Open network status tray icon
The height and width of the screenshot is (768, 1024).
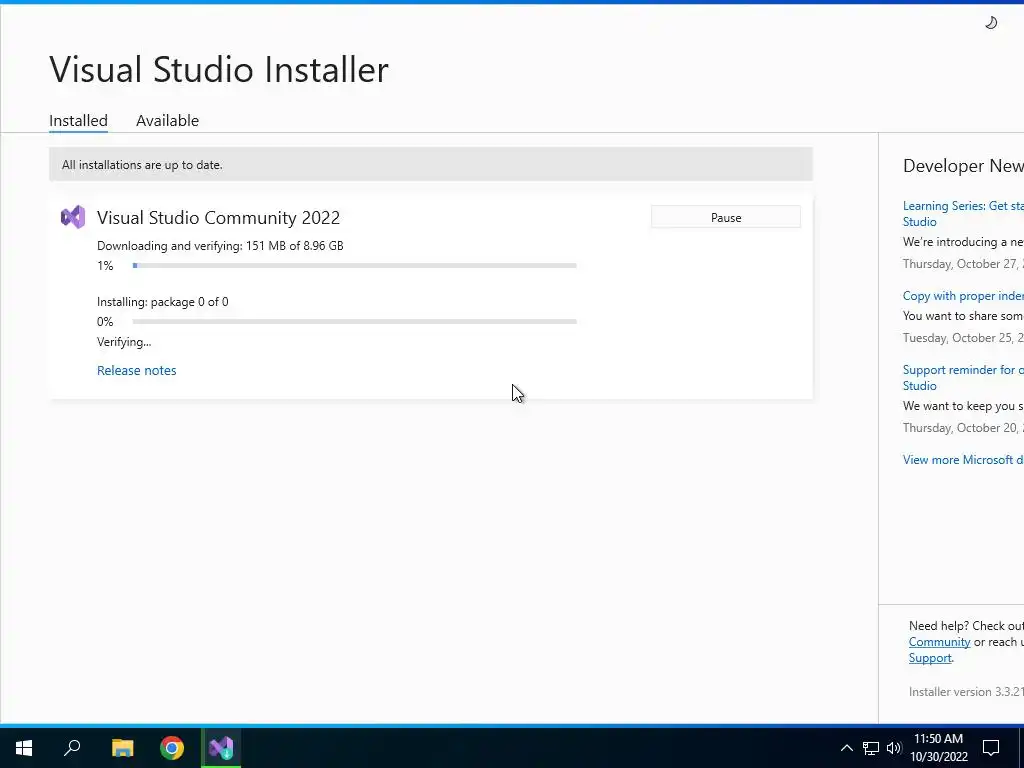(x=871, y=748)
